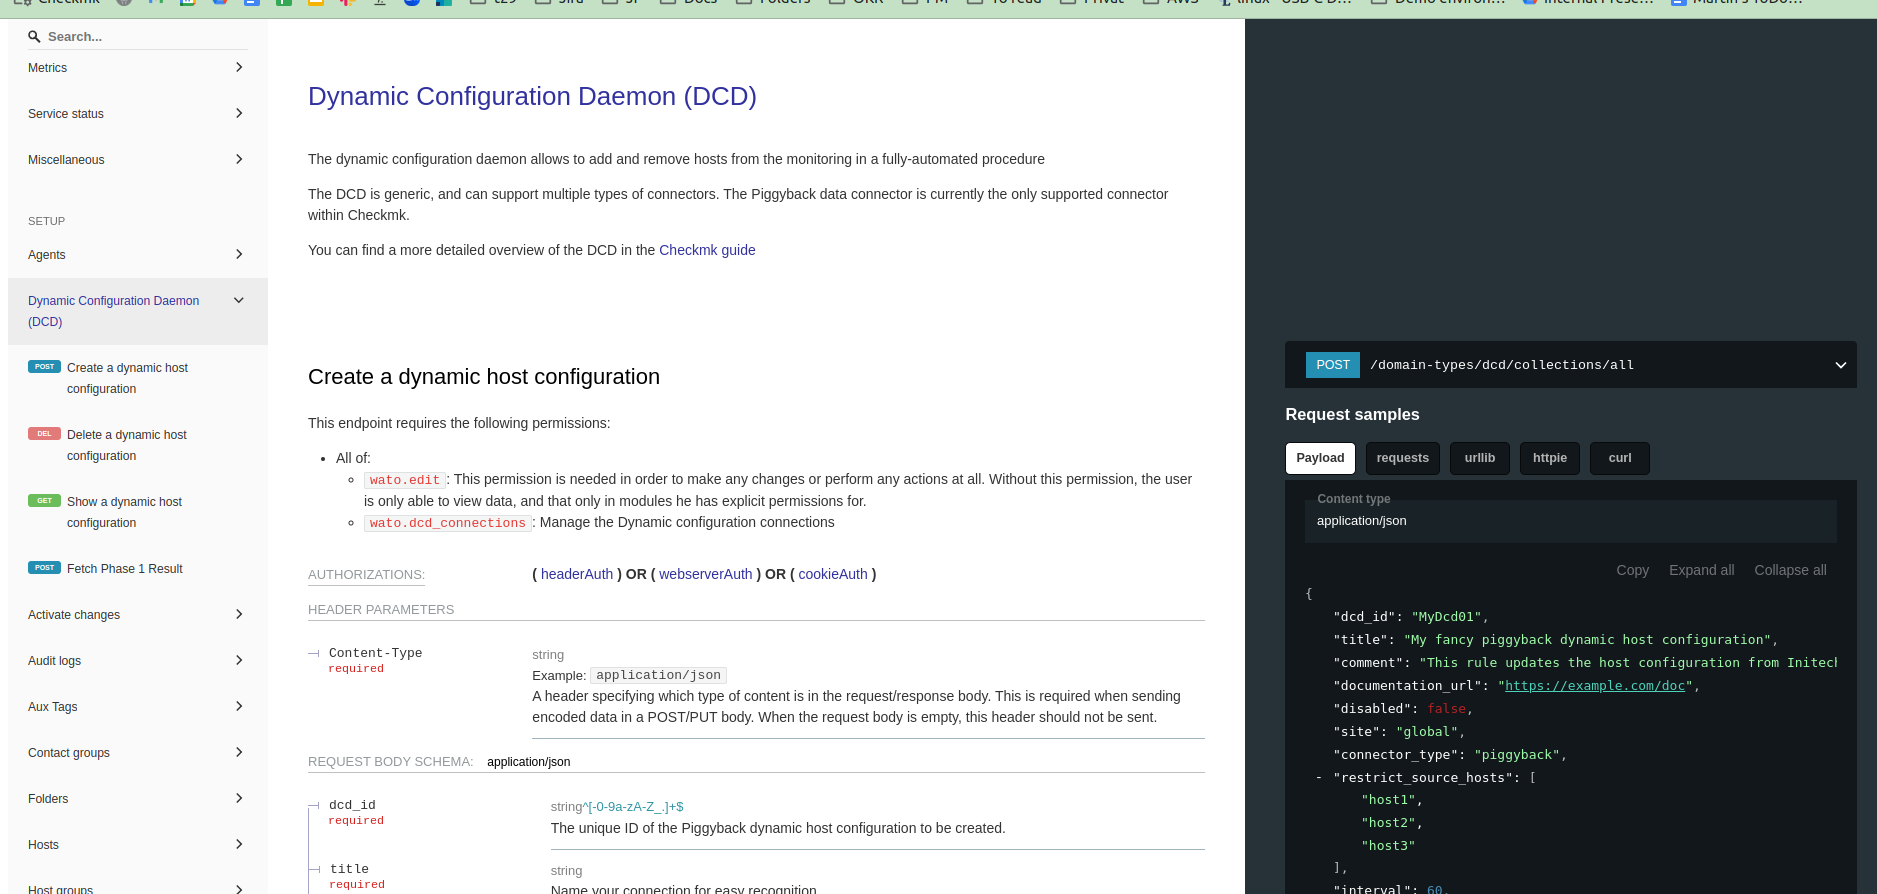
Task: Focus the Search input field
Action: pyautogui.click(x=140, y=37)
